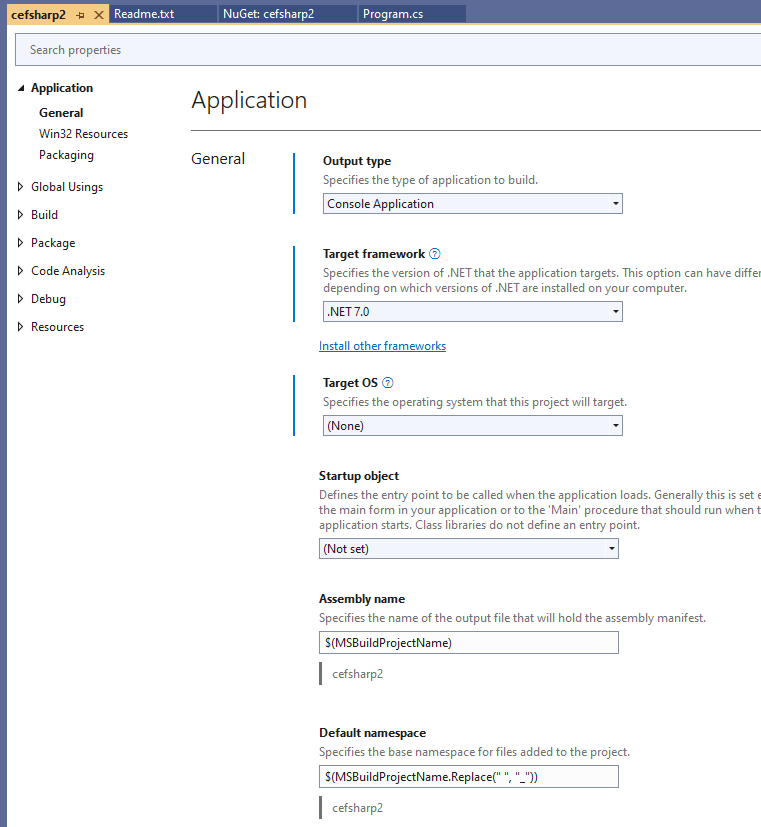The width and height of the screenshot is (761, 827).
Task: Click the Default namespace heading
Action: [x=372, y=733]
